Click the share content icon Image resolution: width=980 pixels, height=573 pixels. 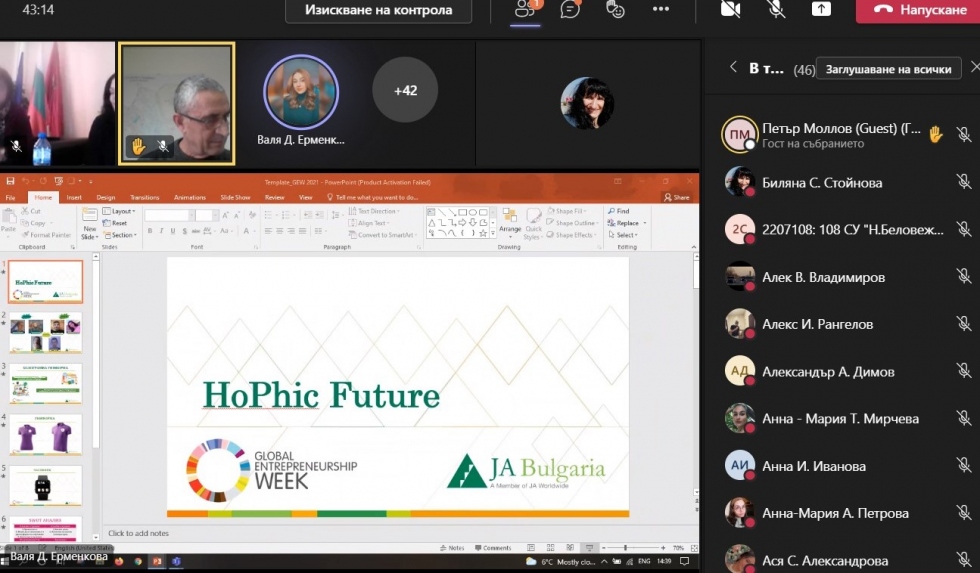pyautogui.click(x=821, y=9)
